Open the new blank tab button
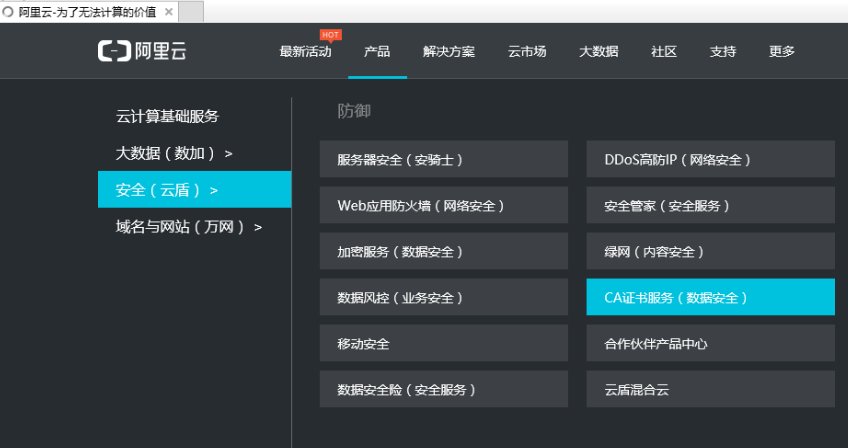This screenshot has height=448, width=848. pyautogui.click(x=191, y=12)
